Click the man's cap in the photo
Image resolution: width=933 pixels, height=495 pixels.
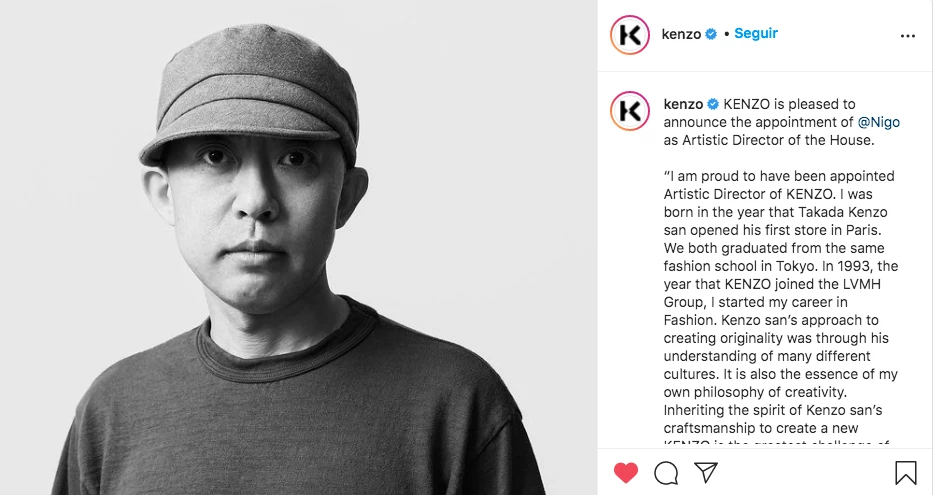250,95
